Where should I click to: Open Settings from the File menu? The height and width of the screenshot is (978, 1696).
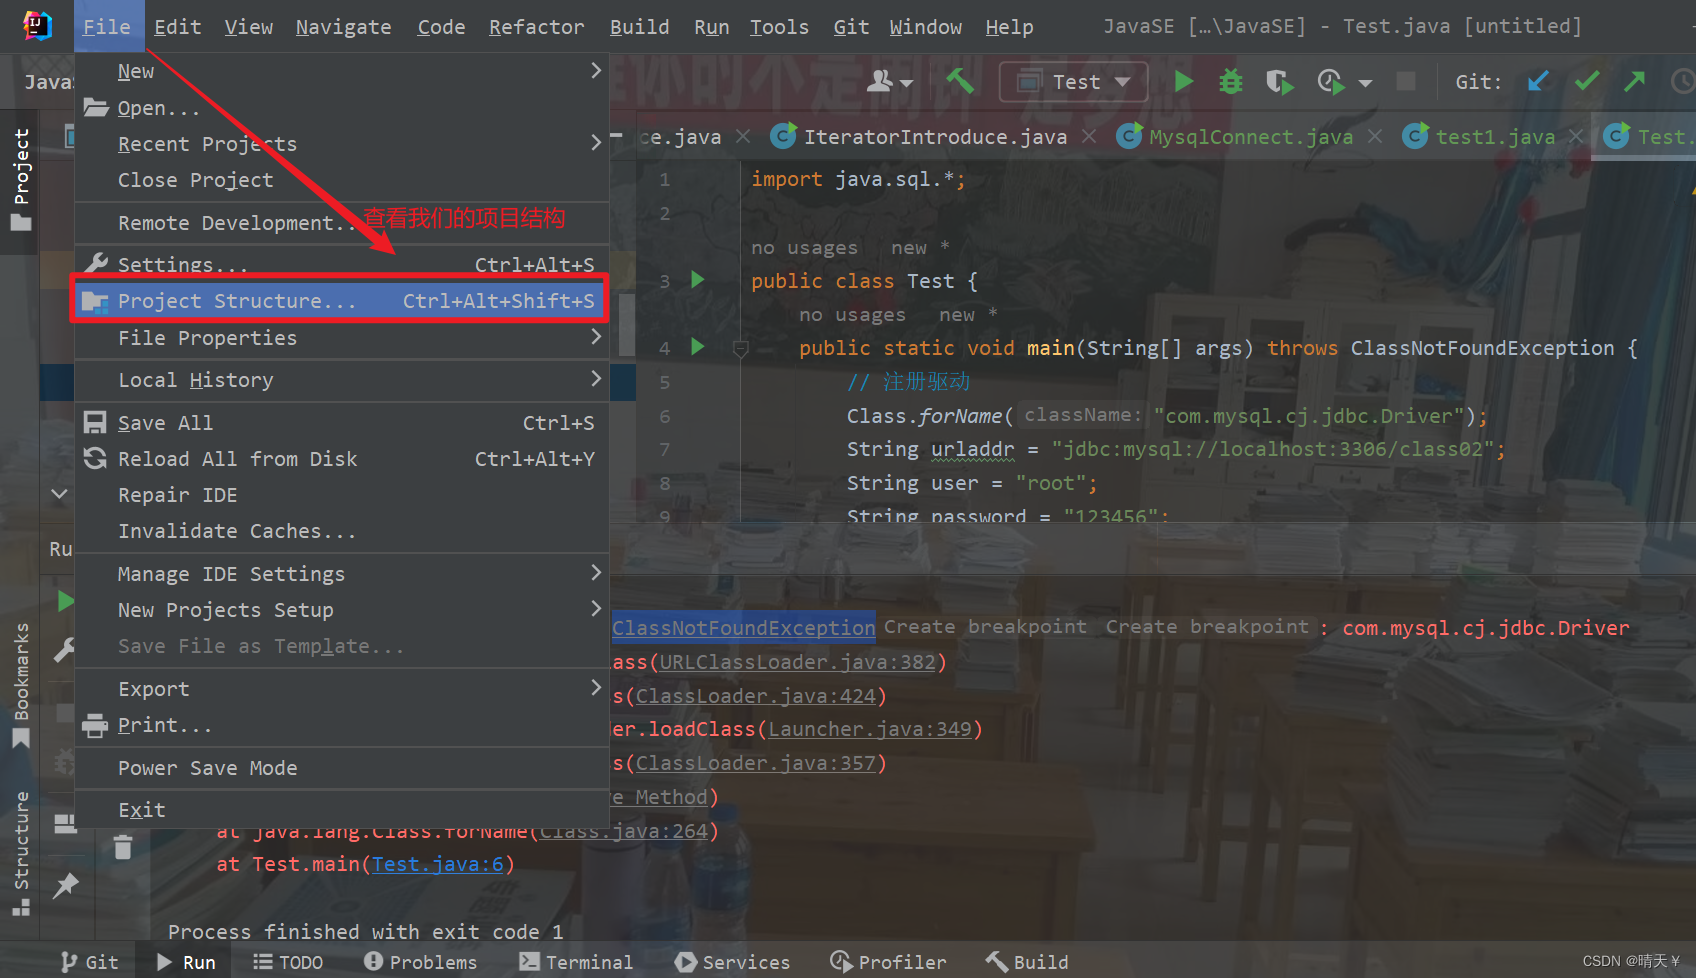342,264
